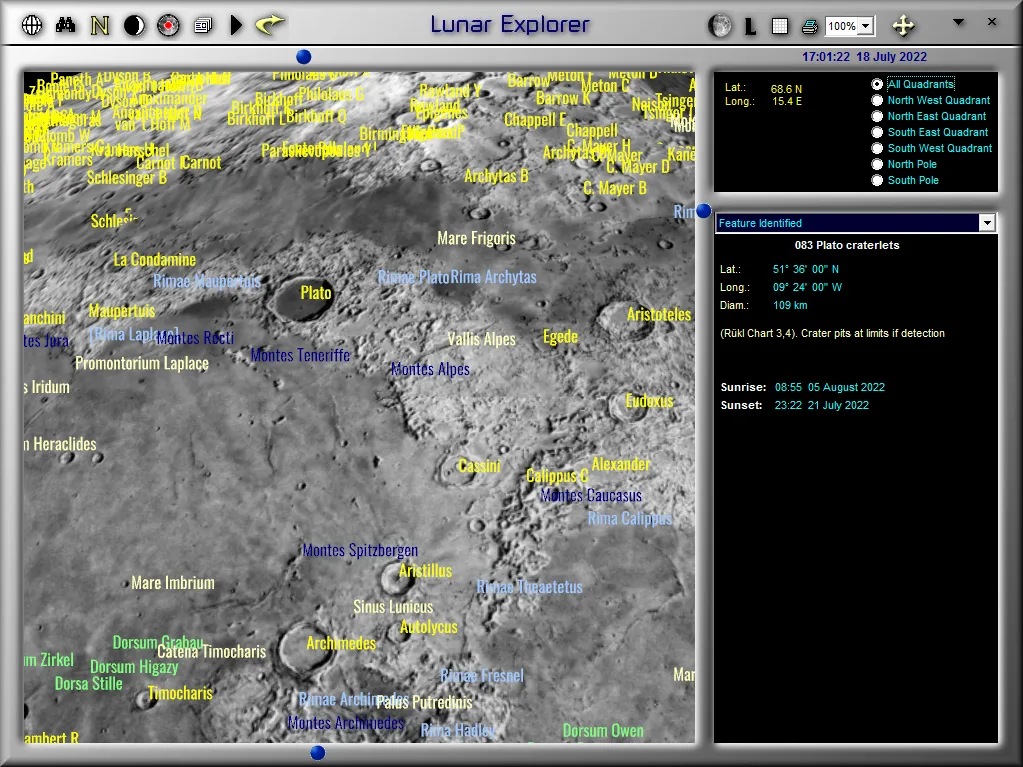The width and height of the screenshot is (1023, 767).
Task: Click the Alexander crater label
Action: point(620,464)
